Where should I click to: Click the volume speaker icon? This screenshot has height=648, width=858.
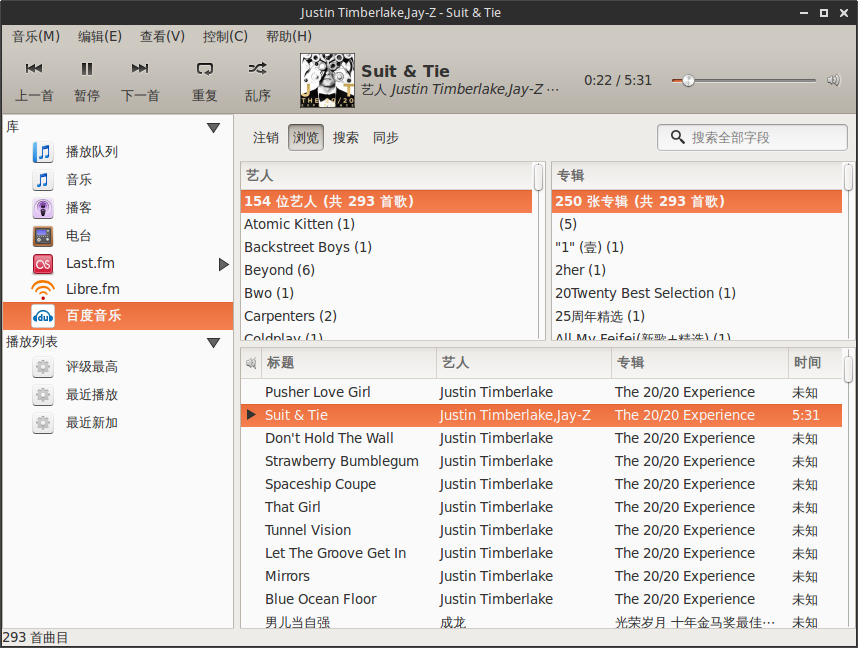pyautogui.click(x=833, y=80)
